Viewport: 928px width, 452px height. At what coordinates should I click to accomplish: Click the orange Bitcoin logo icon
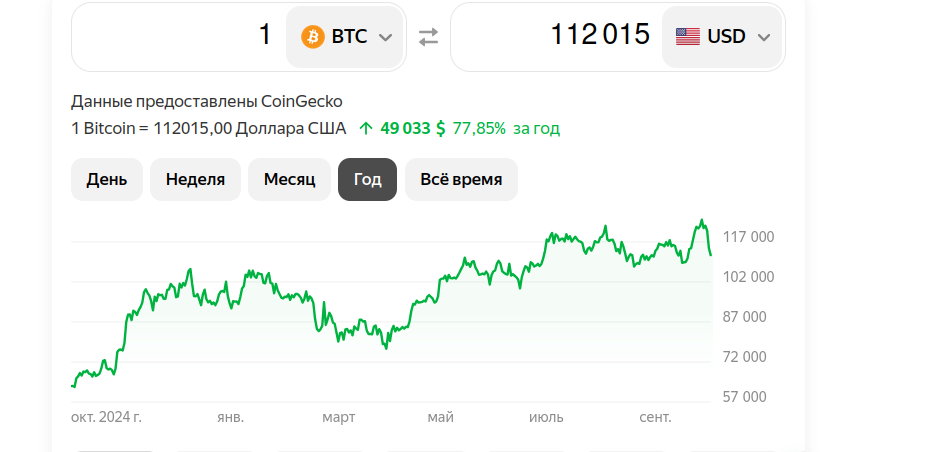(x=313, y=37)
